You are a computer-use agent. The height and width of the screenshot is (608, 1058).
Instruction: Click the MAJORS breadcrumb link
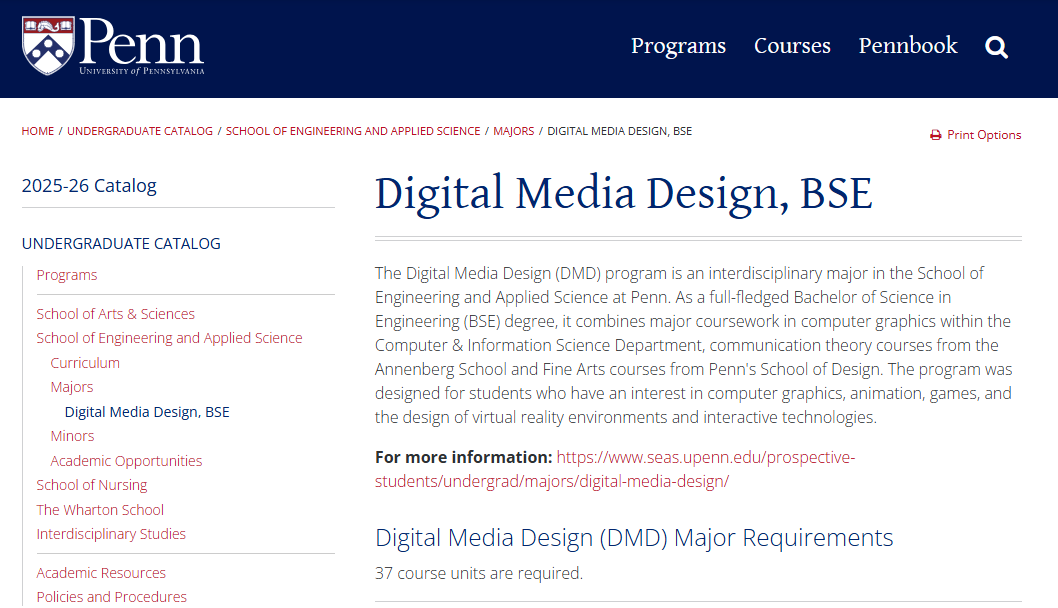click(x=513, y=131)
